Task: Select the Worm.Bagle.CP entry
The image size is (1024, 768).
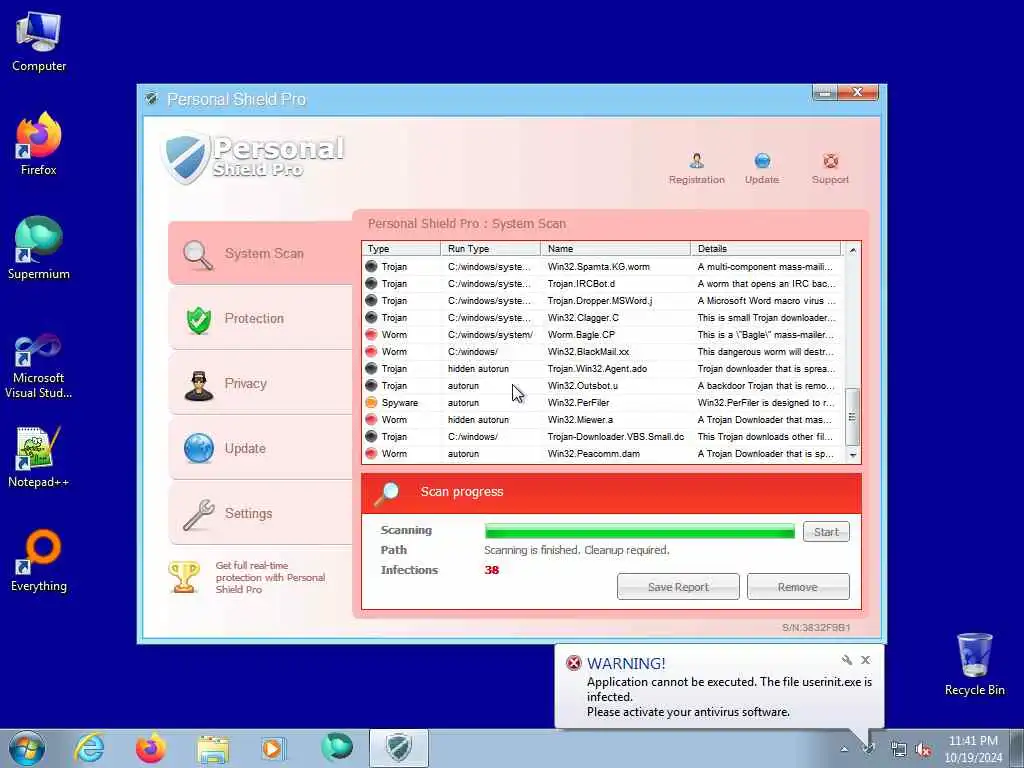Action: coord(603,334)
